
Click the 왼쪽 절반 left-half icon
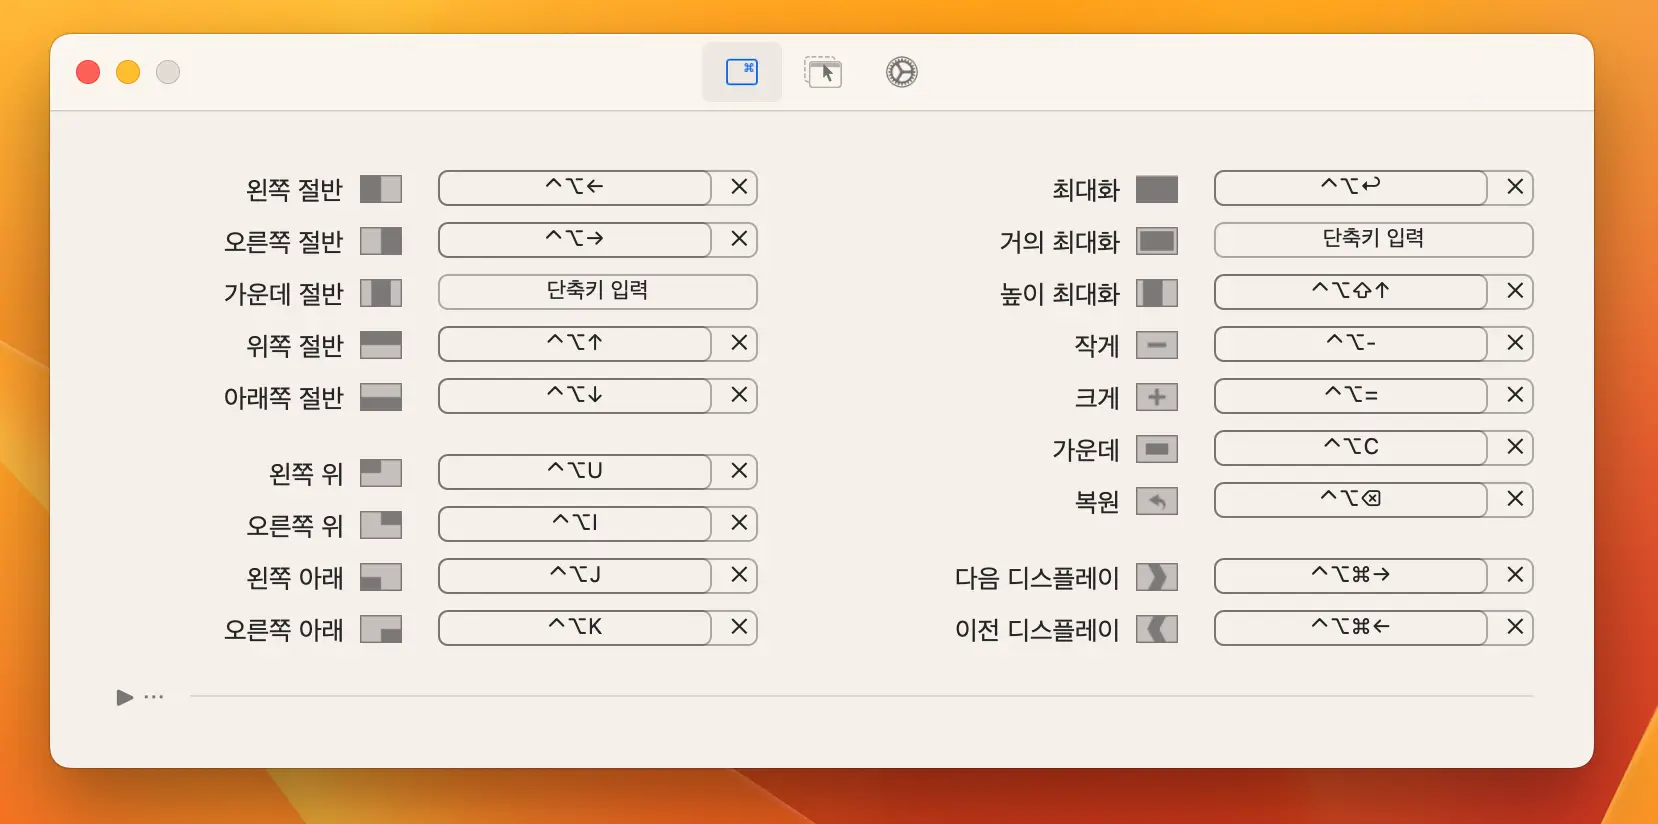[x=381, y=189]
